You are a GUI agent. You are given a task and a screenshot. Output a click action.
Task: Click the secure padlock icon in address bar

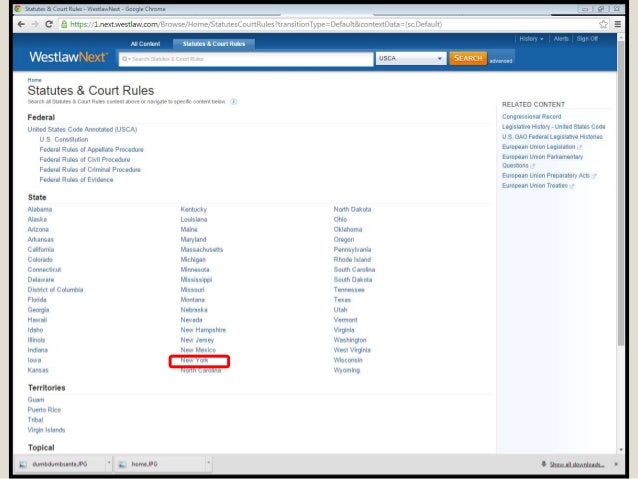click(x=64, y=24)
